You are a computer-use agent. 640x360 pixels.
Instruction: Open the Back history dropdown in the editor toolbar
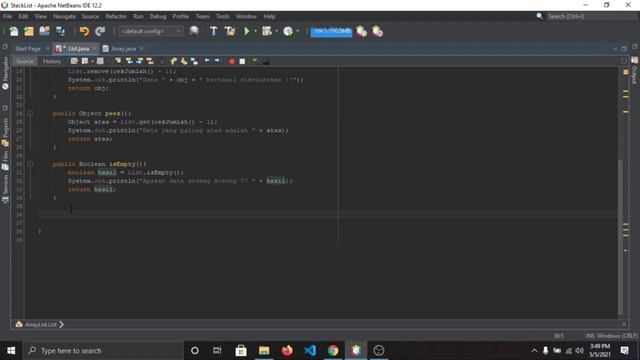click(92, 61)
